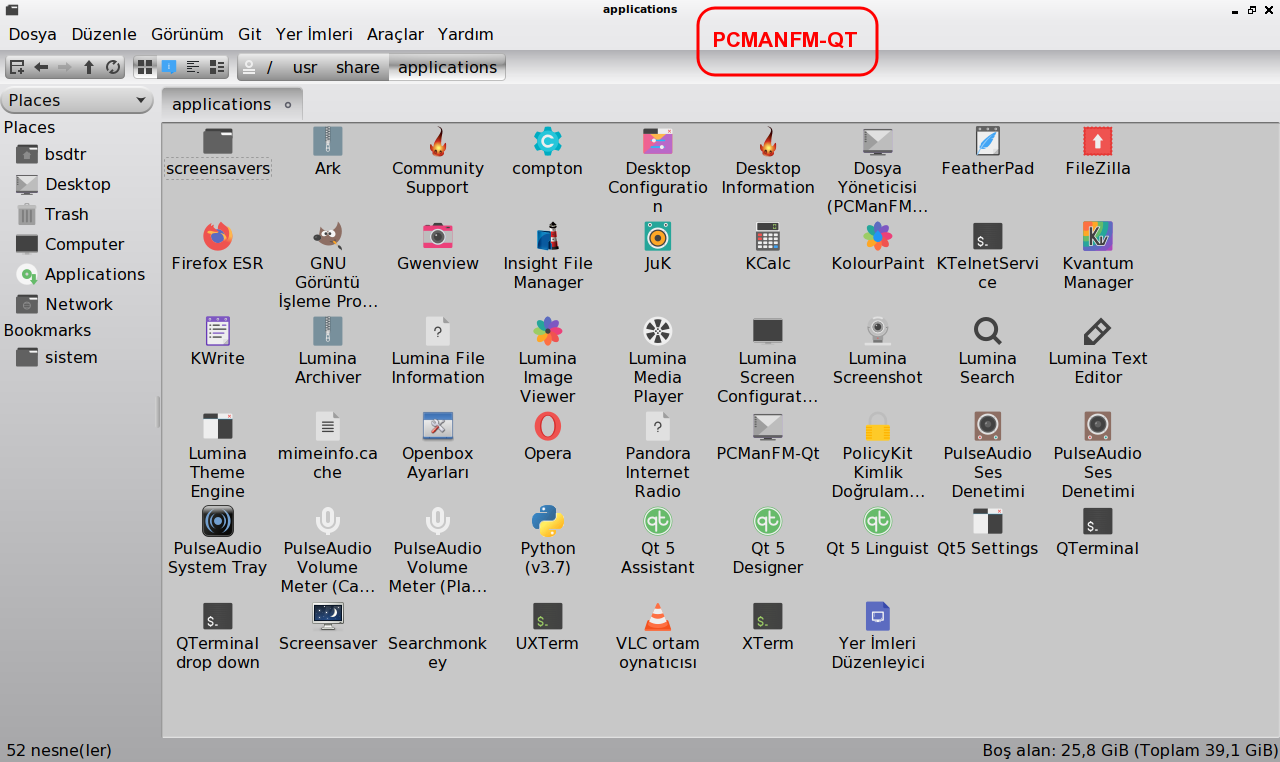The height and width of the screenshot is (762, 1280).
Task: Select the KolourPaint icon
Action: tap(877, 236)
